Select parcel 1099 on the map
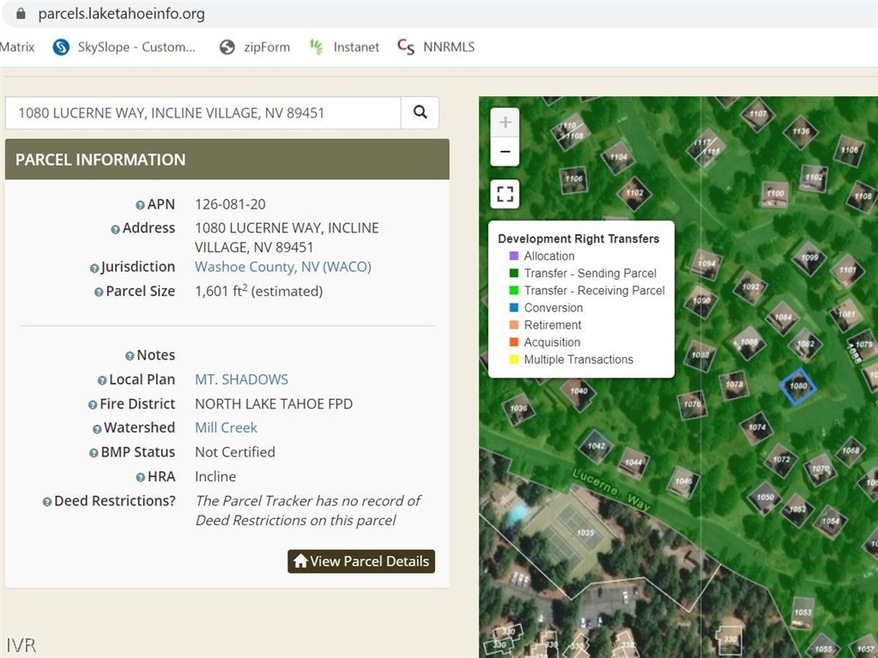Screen dimensions: 878x658 (x=809, y=258)
